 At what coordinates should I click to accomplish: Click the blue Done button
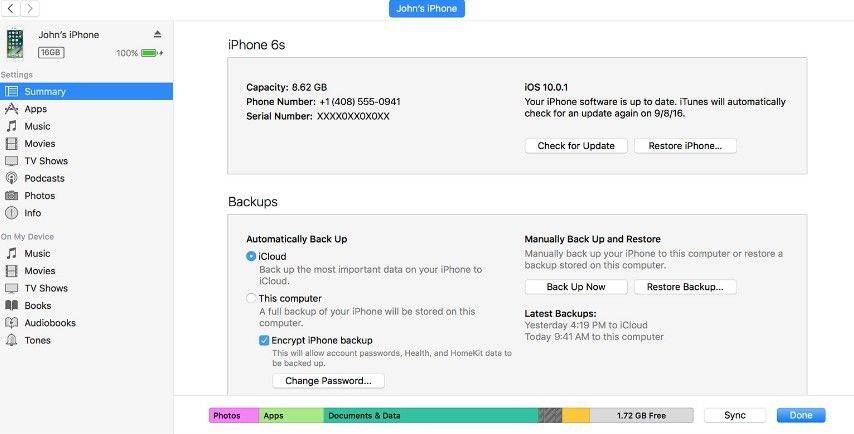click(801, 415)
